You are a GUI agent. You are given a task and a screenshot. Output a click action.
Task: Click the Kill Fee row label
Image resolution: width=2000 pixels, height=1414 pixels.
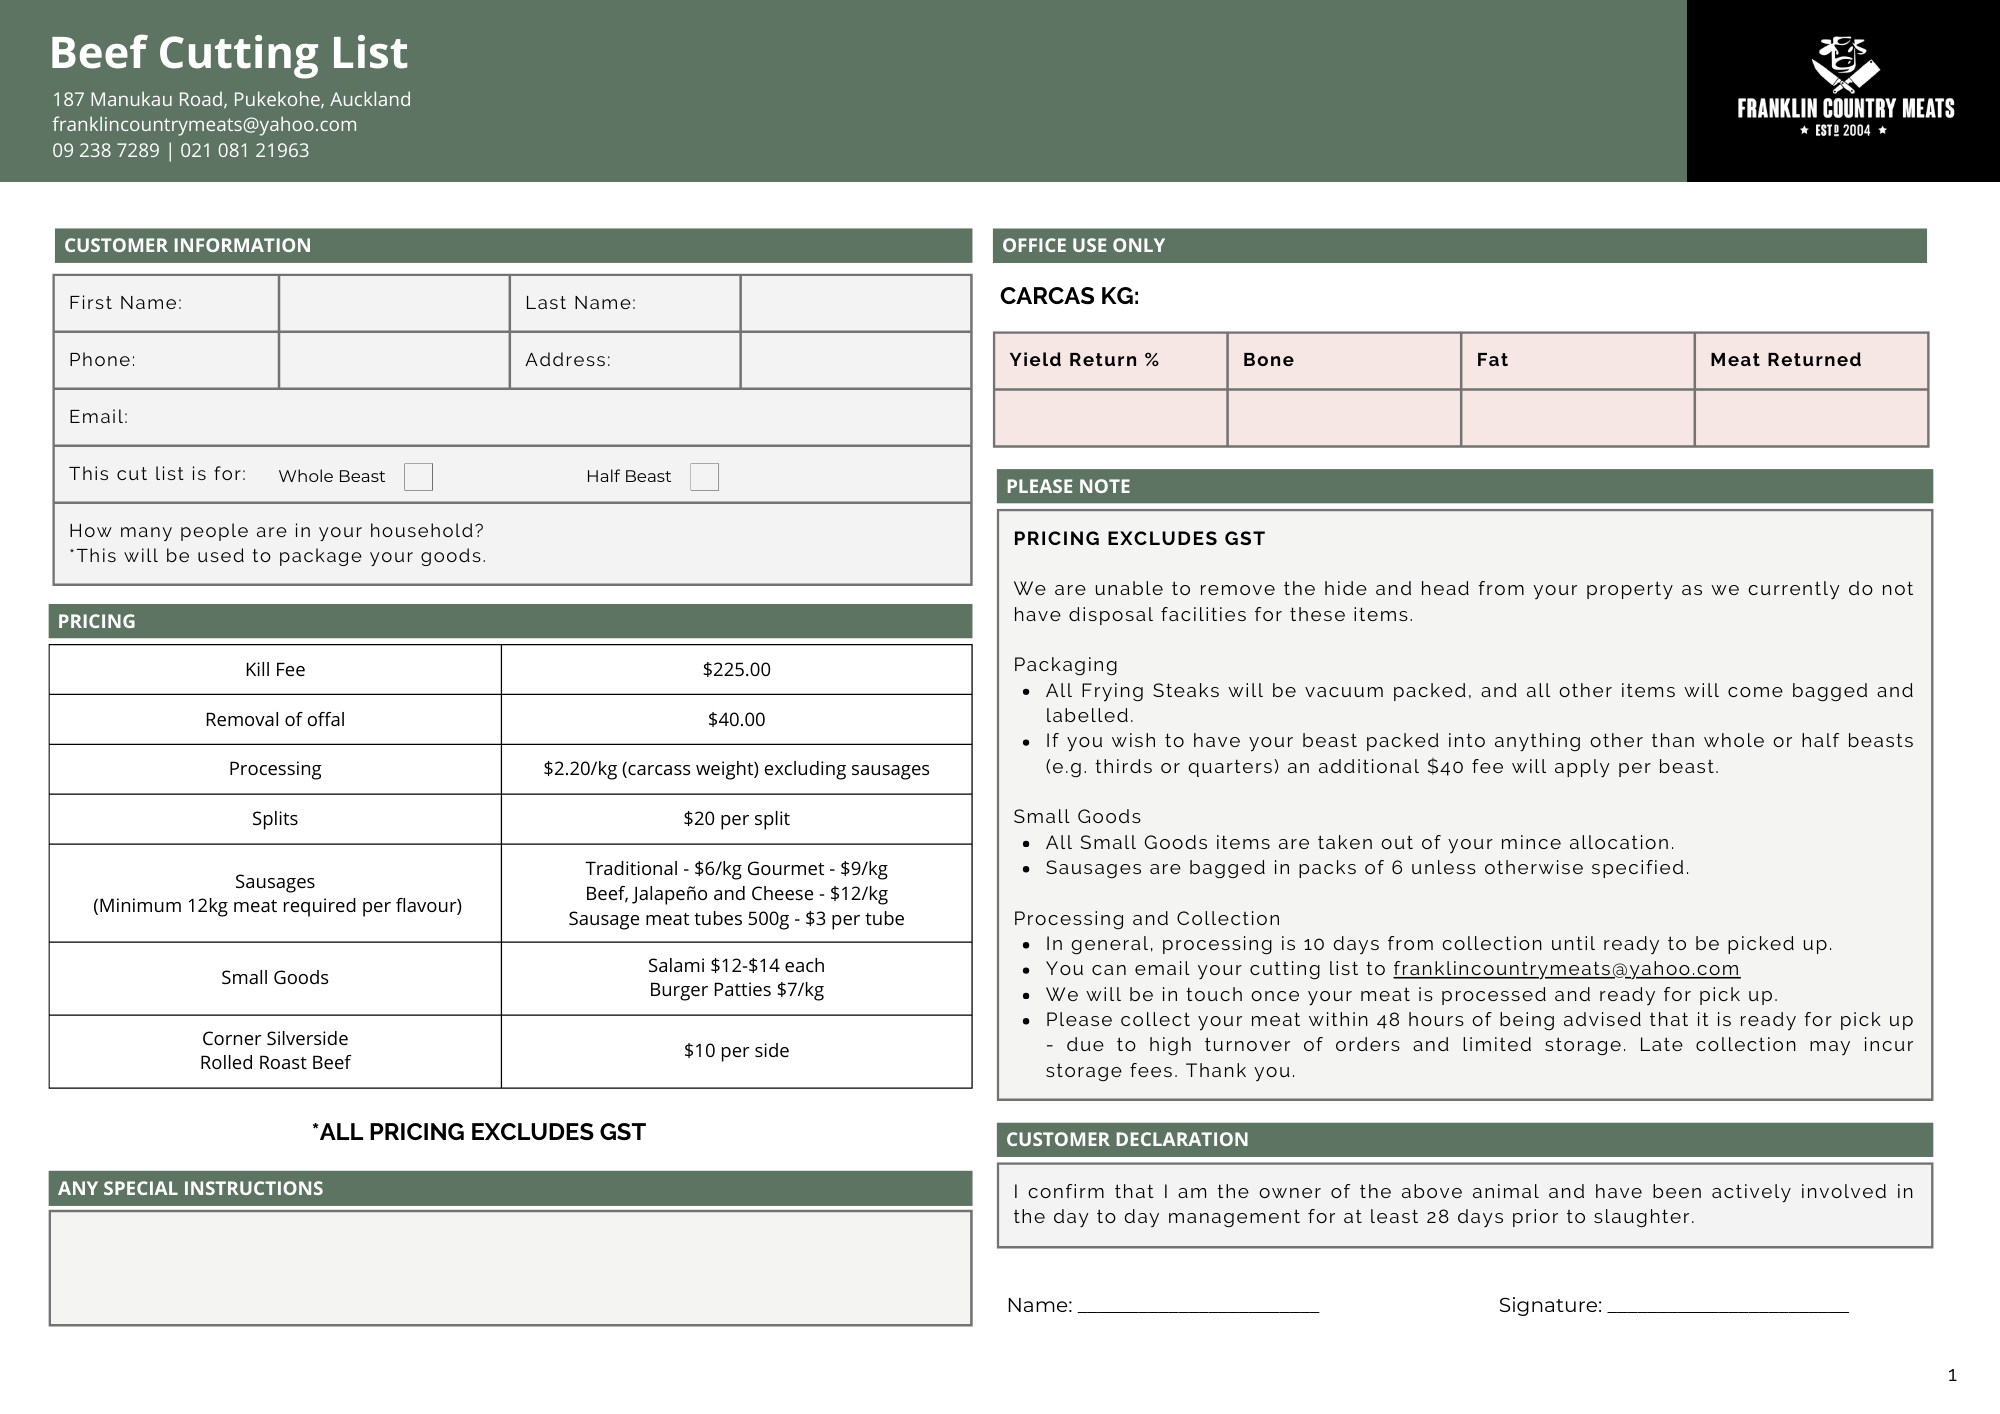[x=275, y=670]
